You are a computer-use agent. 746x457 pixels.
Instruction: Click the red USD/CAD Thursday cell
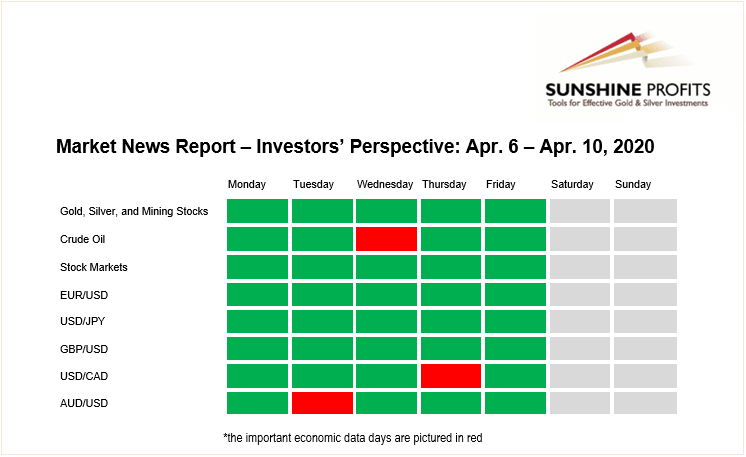pyautogui.click(x=451, y=375)
